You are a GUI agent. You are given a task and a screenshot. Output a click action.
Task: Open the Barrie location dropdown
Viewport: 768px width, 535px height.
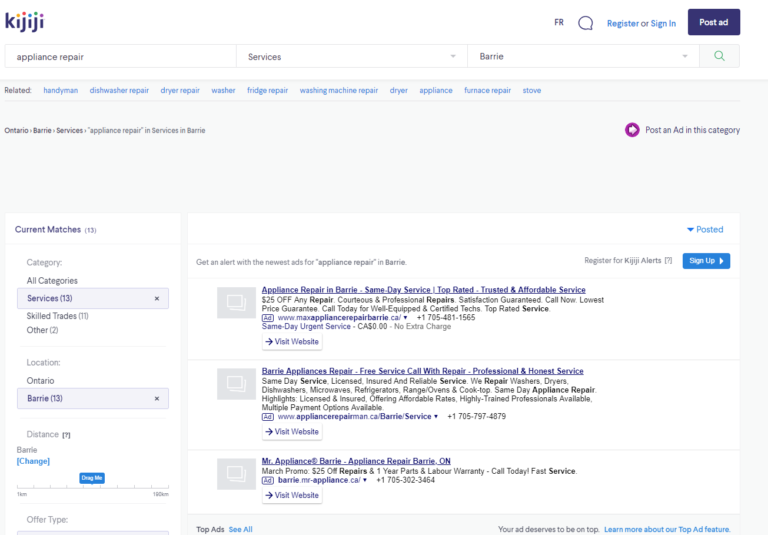click(583, 56)
